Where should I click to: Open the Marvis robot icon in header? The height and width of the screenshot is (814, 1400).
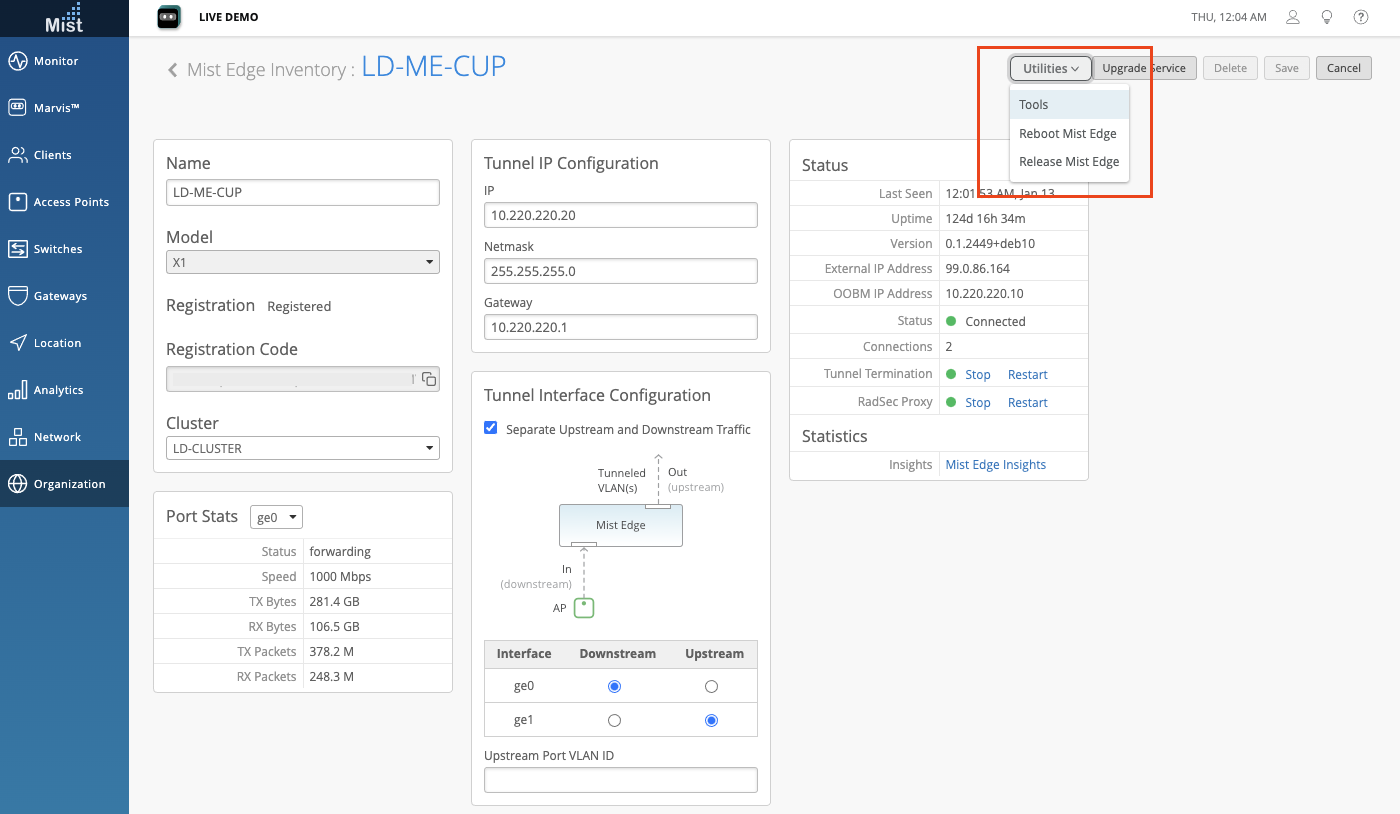(x=169, y=17)
